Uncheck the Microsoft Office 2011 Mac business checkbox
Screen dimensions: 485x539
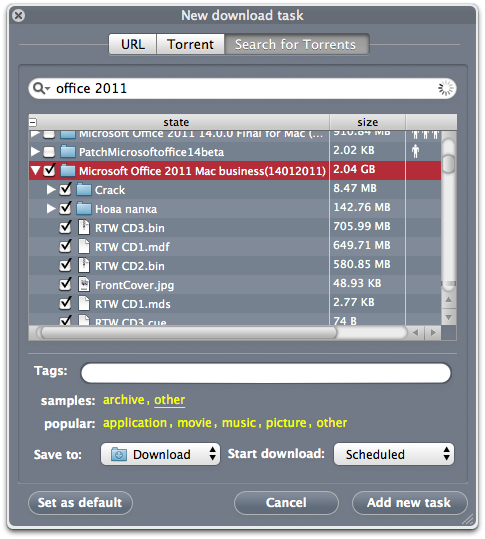pyautogui.click(x=49, y=170)
